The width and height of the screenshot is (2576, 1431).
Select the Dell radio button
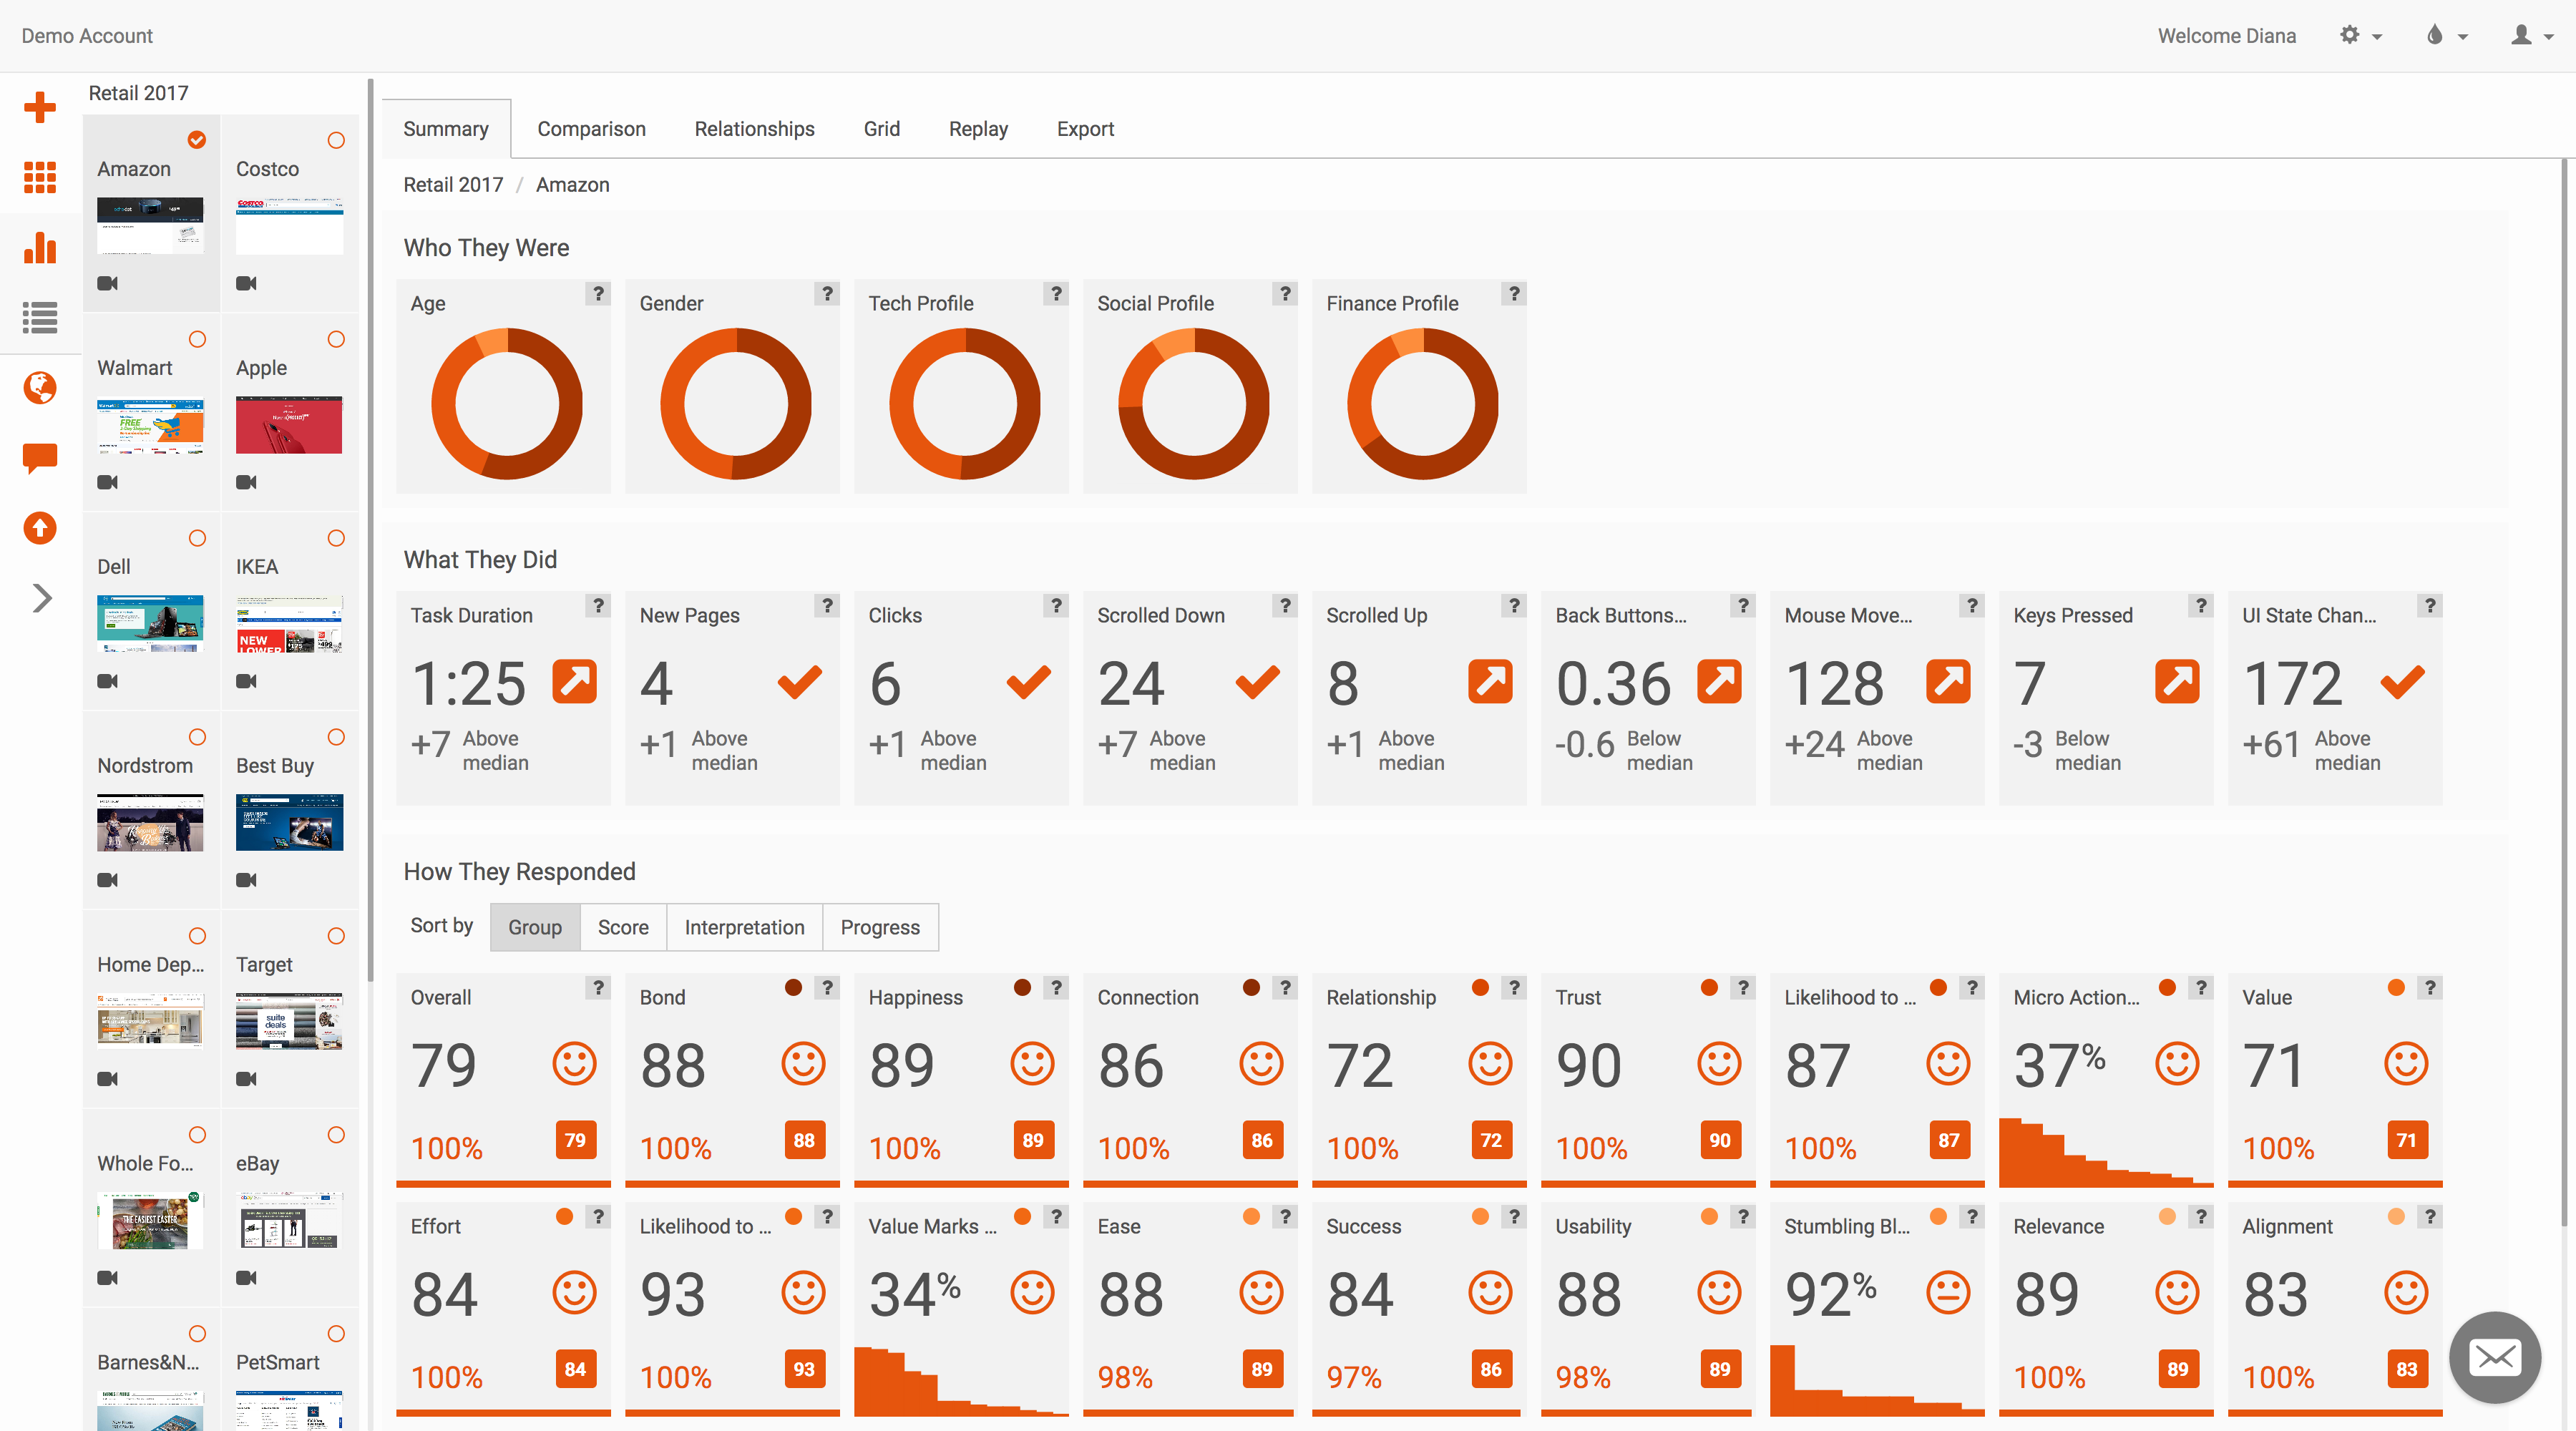pos(197,538)
